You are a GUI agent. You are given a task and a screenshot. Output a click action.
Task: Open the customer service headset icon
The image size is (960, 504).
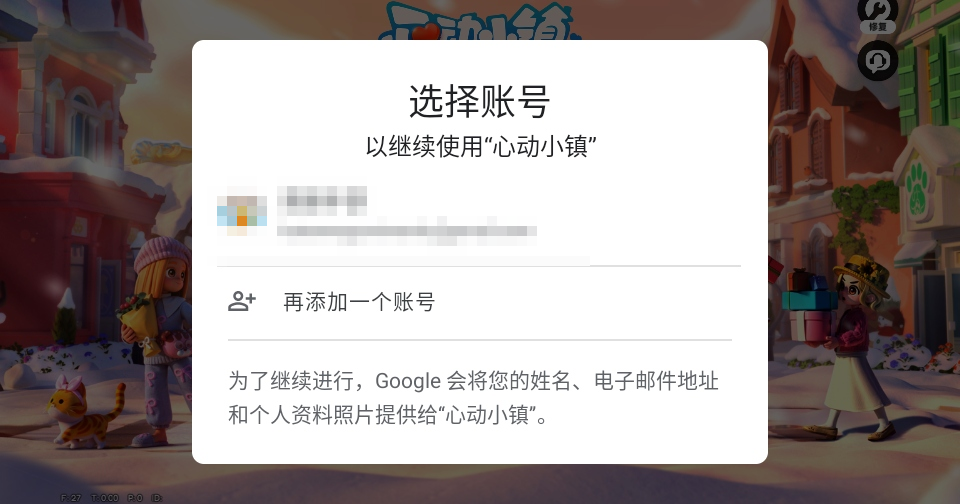point(877,61)
